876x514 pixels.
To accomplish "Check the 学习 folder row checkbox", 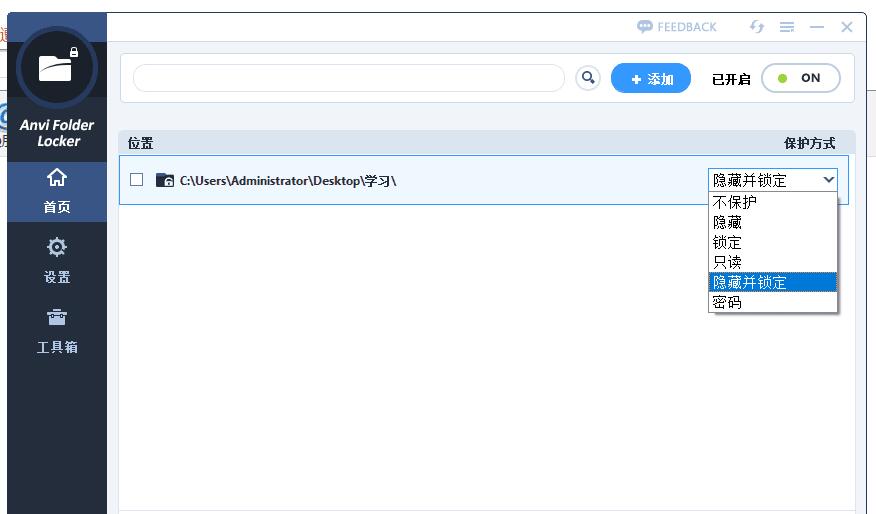I will pyautogui.click(x=136, y=180).
